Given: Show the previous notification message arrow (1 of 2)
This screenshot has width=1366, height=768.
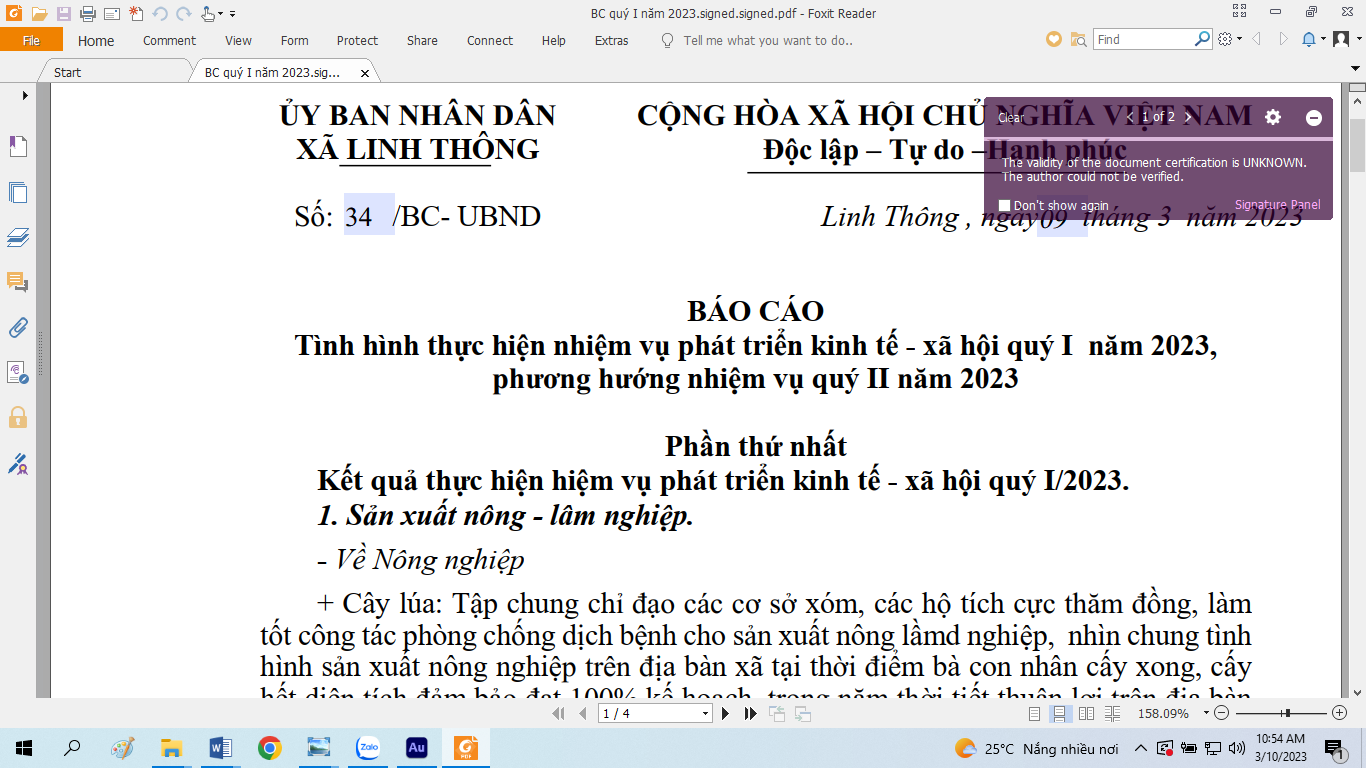Looking at the screenshot, I should [x=1130, y=117].
